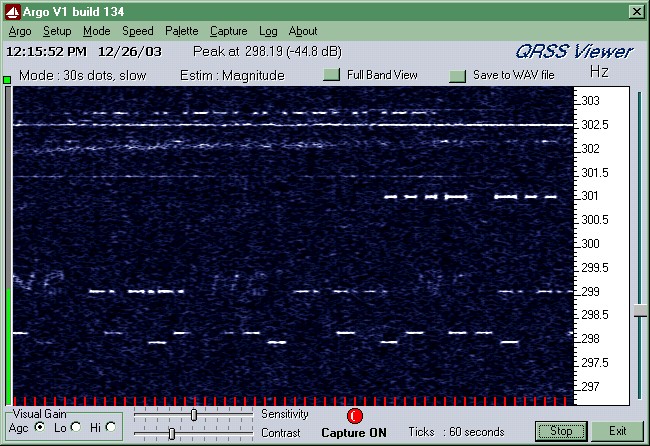650x446 pixels.
Task: Click the vertical frequency slider thumb at right
Action: 640,312
